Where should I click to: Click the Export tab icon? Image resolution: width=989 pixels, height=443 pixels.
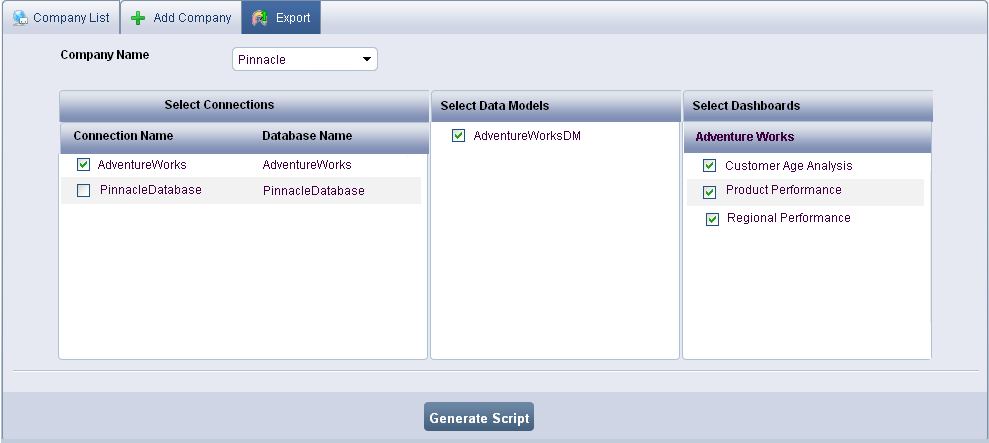(x=260, y=18)
